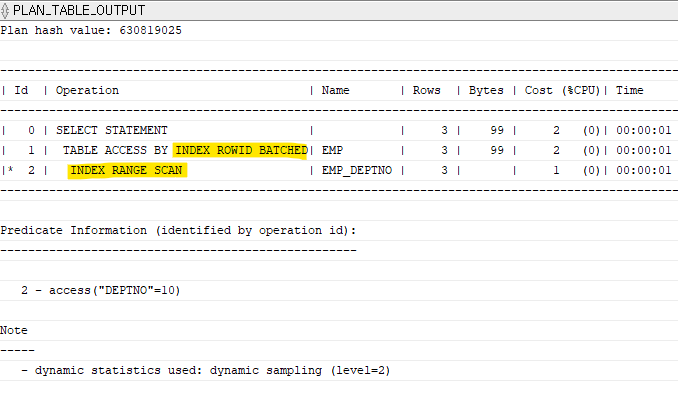
Task: Click the Time column label
Action: click(x=630, y=90)
